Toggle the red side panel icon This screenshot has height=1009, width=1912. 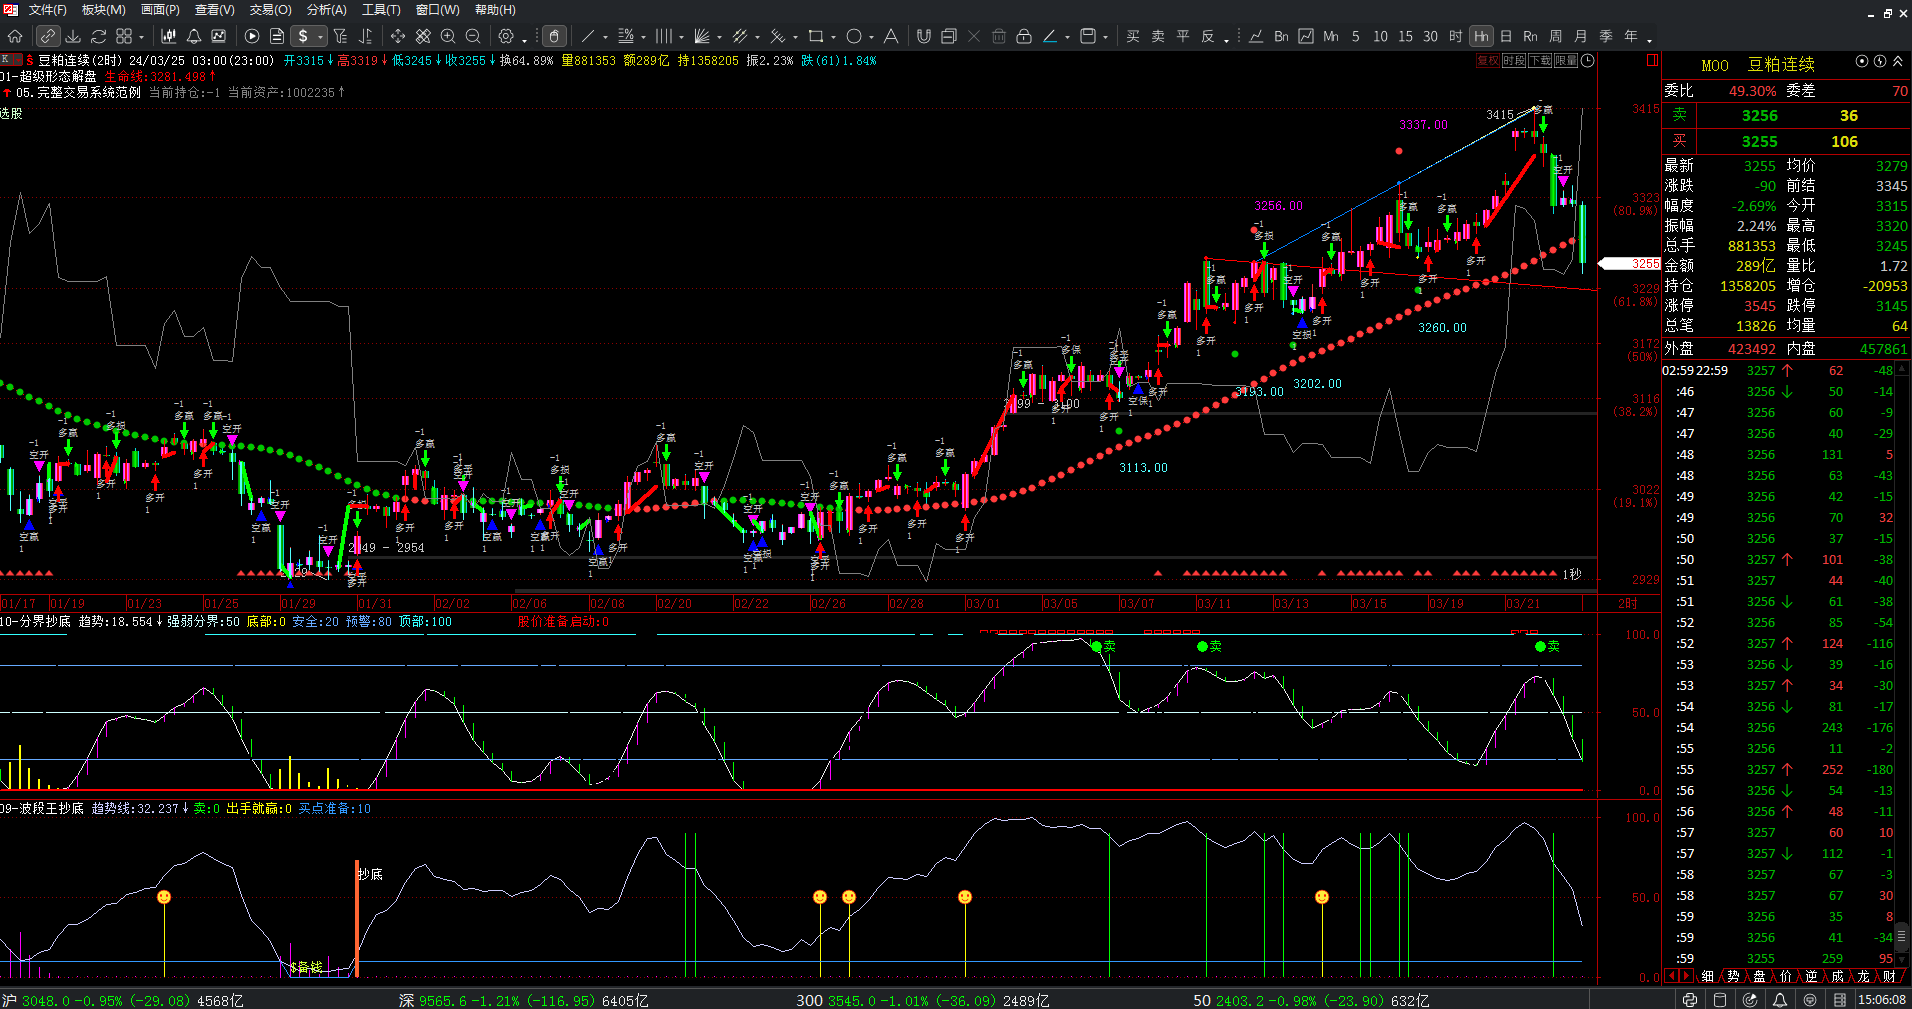pyautogui.click(x=1652, y=61)
